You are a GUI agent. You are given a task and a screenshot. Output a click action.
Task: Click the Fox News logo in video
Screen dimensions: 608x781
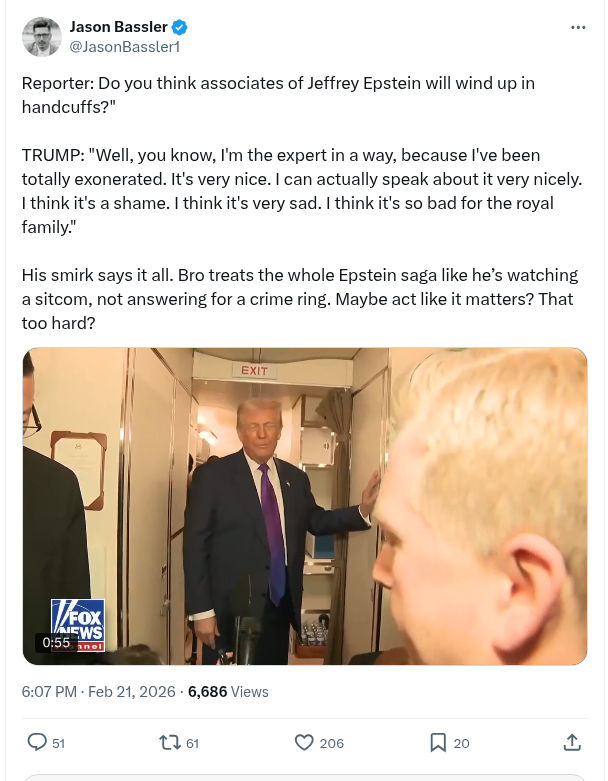(78, 625)
